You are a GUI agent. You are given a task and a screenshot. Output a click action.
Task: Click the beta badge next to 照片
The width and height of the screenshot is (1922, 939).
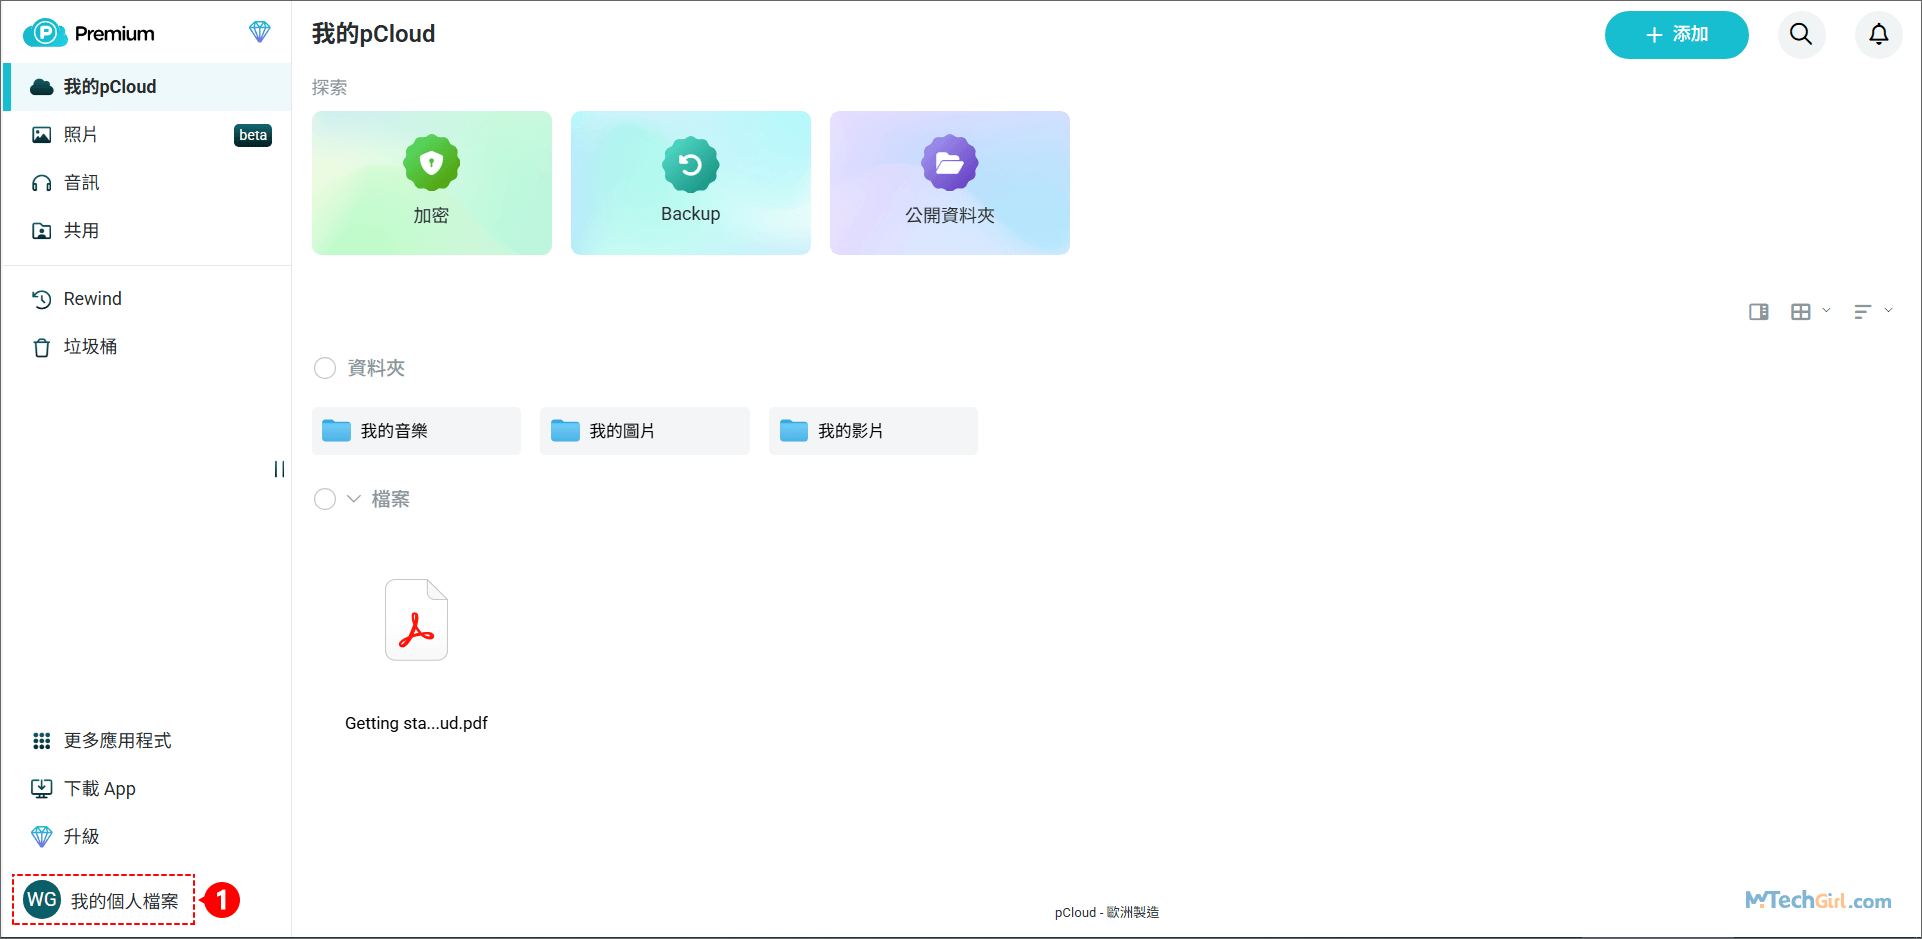[x=253, y=135]
